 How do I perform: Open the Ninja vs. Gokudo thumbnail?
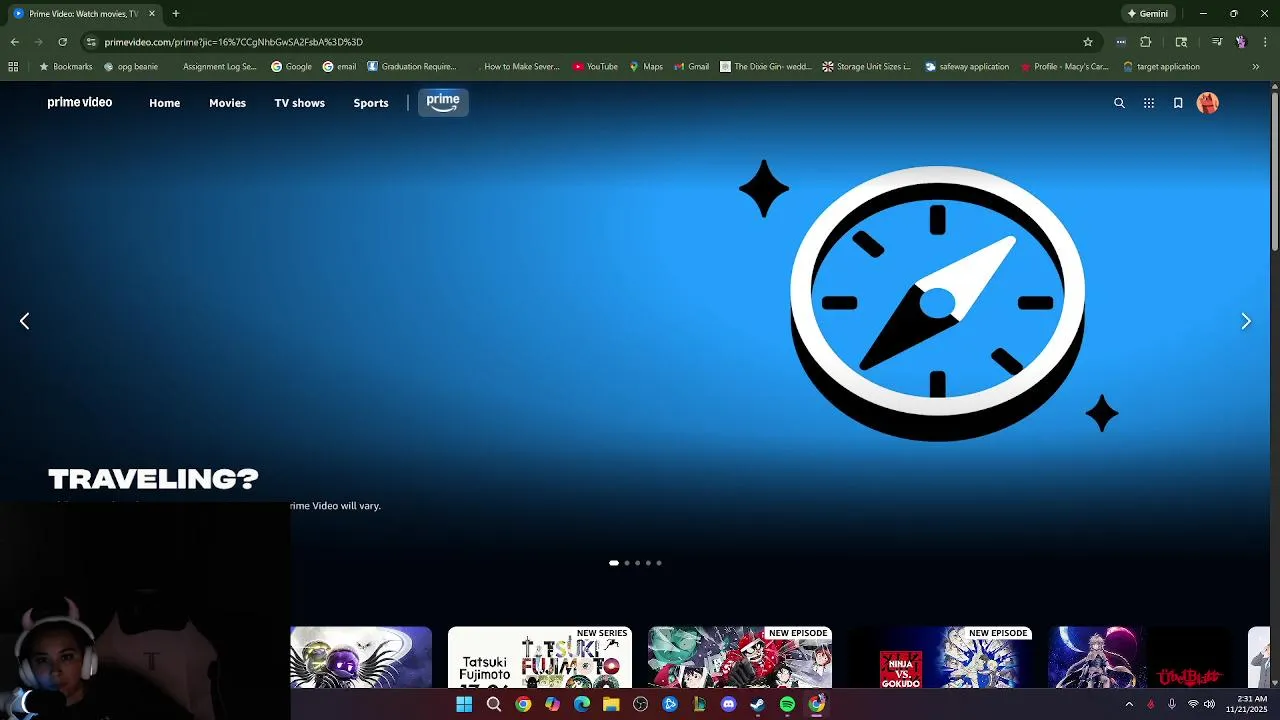pyautogui.click(x=940, y=657)
